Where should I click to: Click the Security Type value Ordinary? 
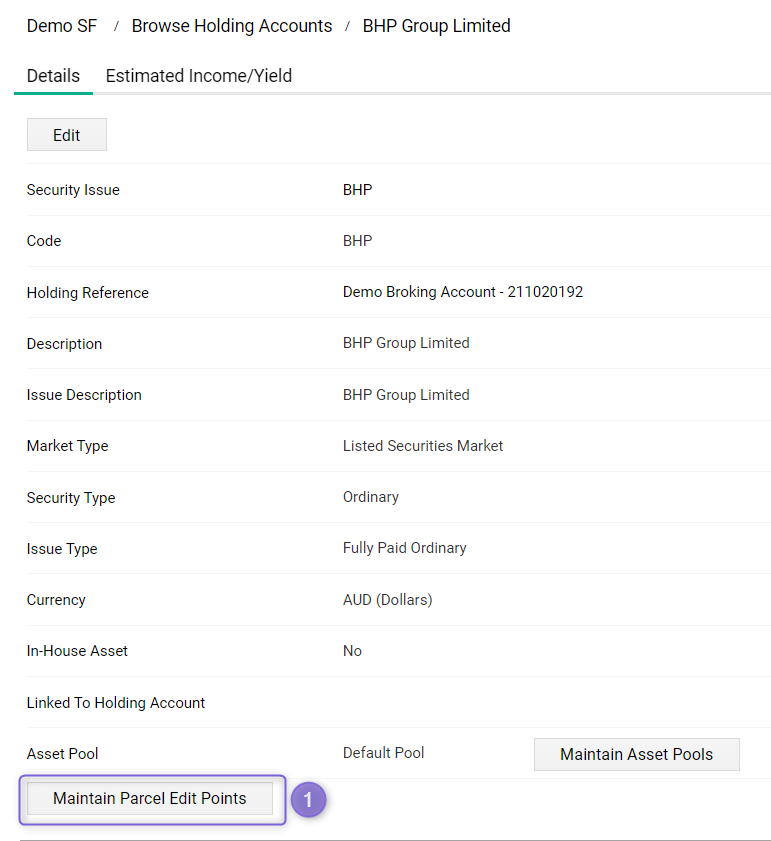pyautogui.click(x=371, y=497)
